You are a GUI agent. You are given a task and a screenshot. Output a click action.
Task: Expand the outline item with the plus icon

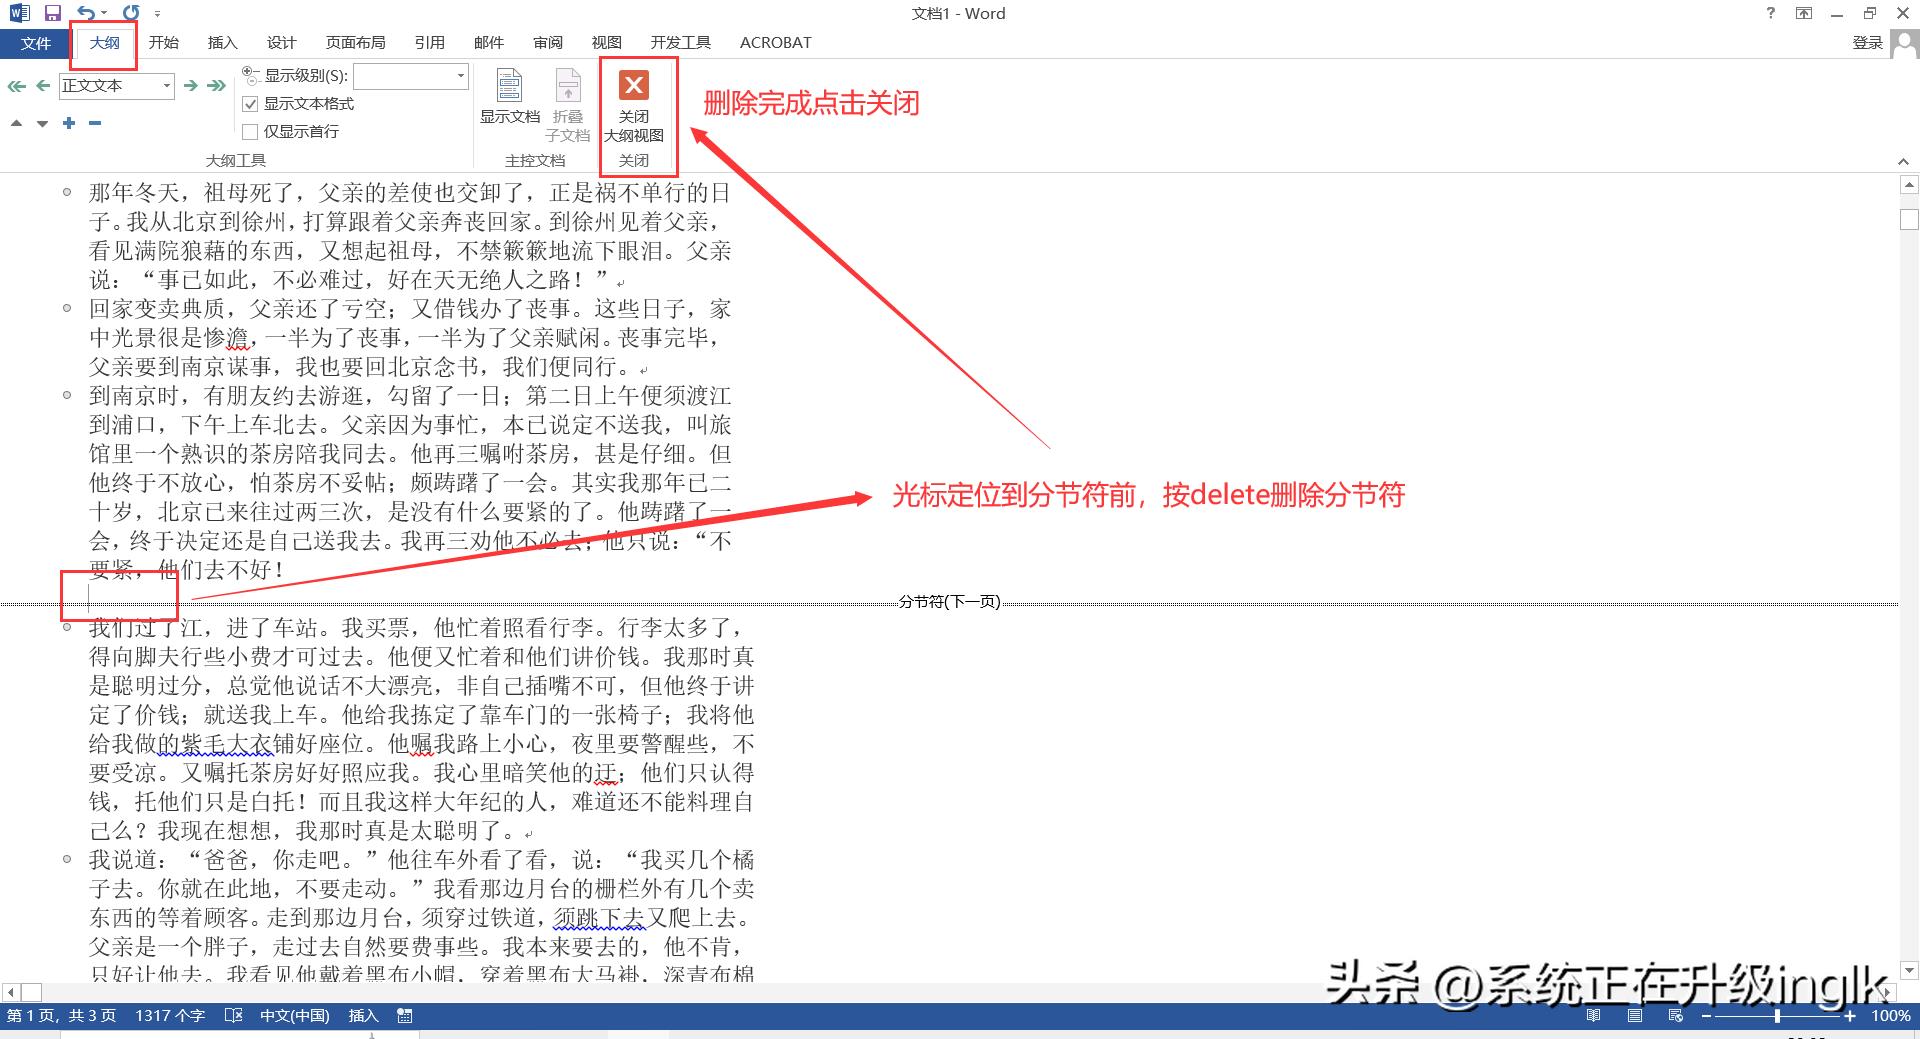click(x=69, y=123)
